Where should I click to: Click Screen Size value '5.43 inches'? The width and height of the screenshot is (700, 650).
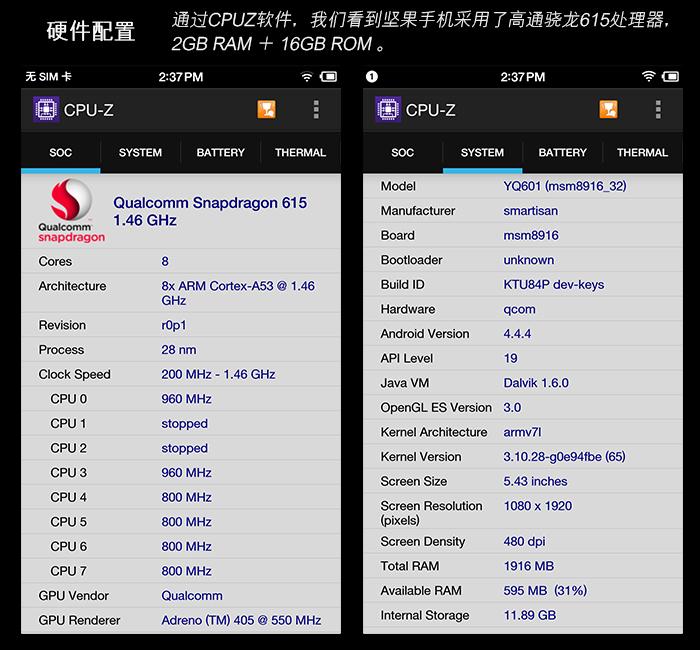pyautogui.click(x=535, y=481)
